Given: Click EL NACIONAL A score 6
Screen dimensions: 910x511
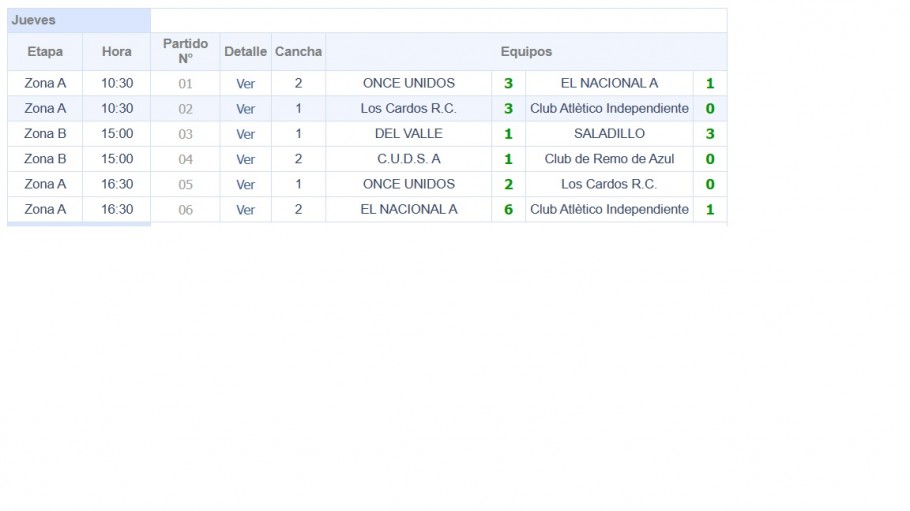Looking at the screenshot, I should pos(508,210).
